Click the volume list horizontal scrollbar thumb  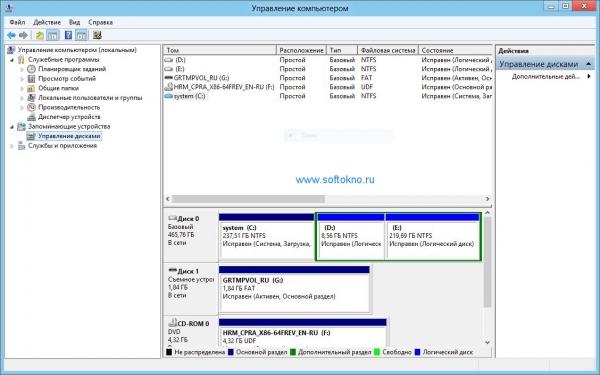(248, 199)
